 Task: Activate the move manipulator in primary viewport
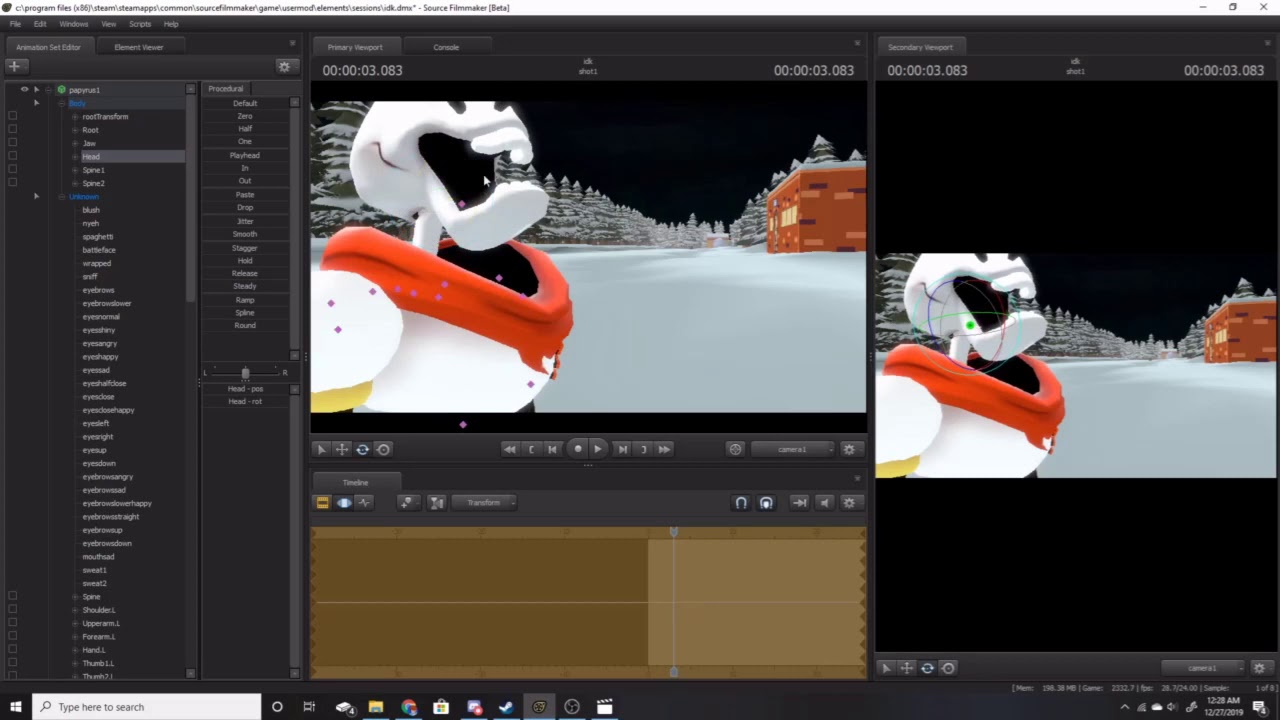tap(342, 449)
